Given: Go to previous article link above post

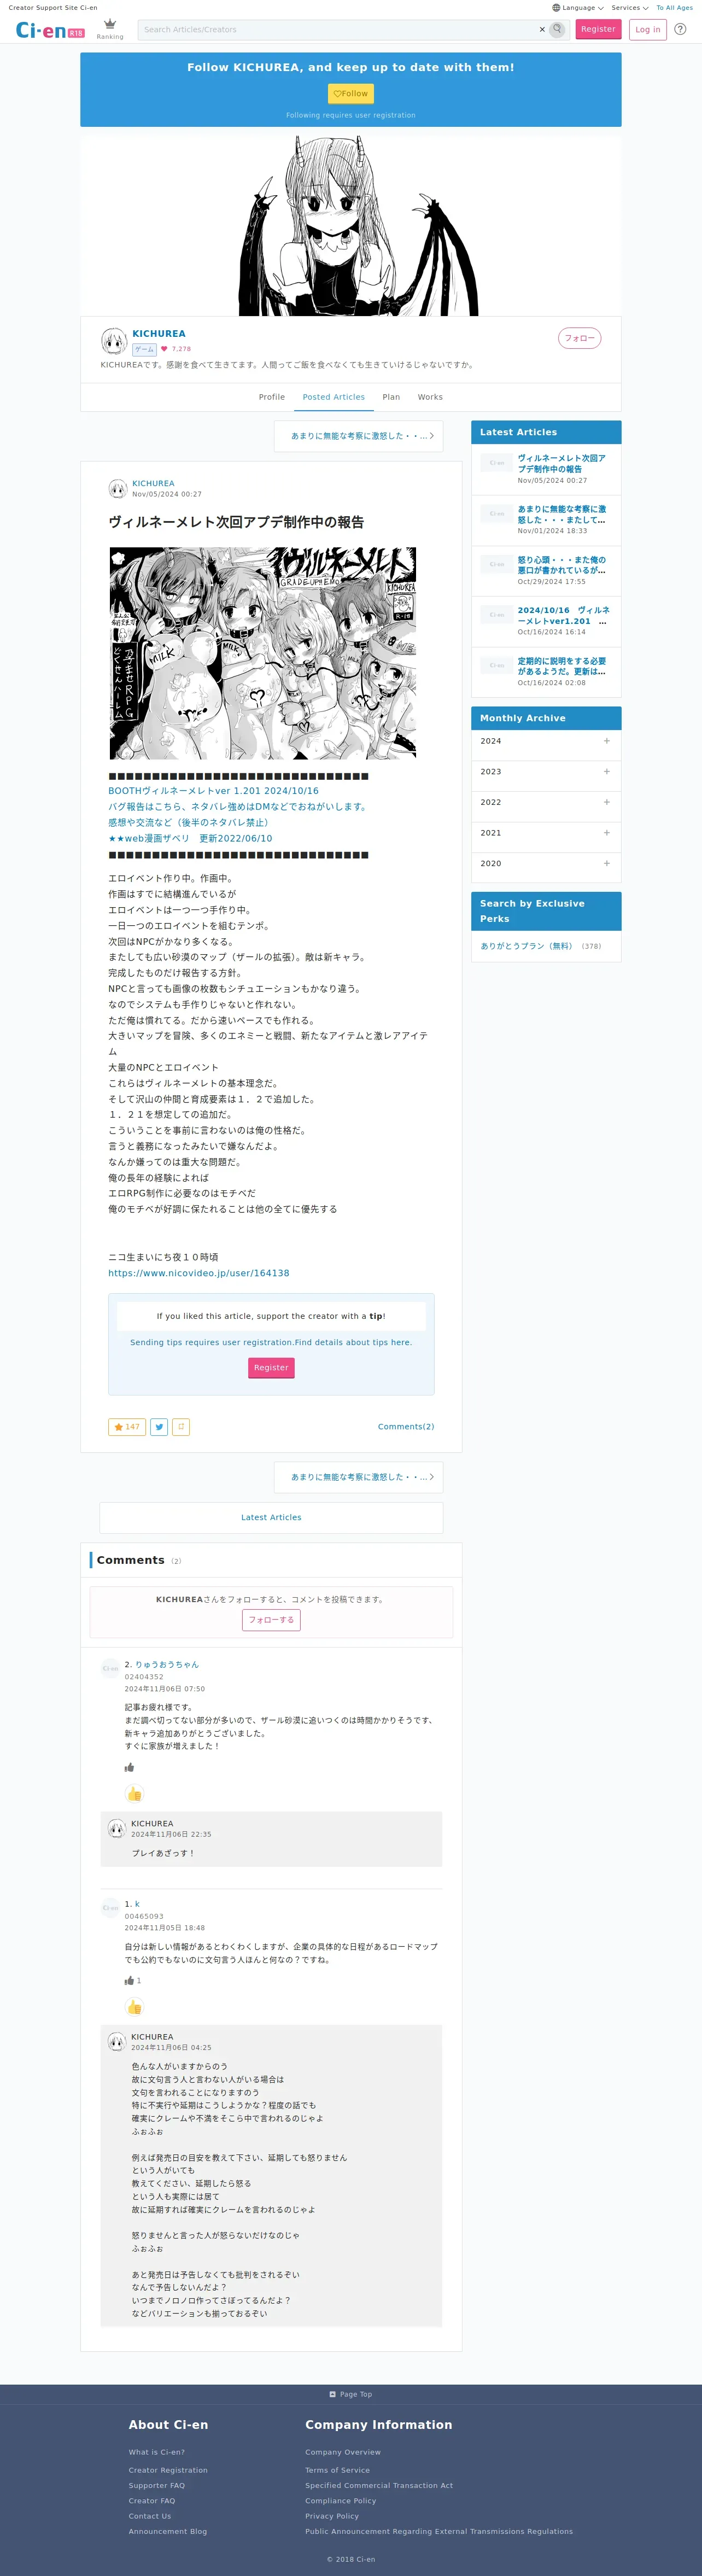Looking at the screenshot, I should coord(359,436).
